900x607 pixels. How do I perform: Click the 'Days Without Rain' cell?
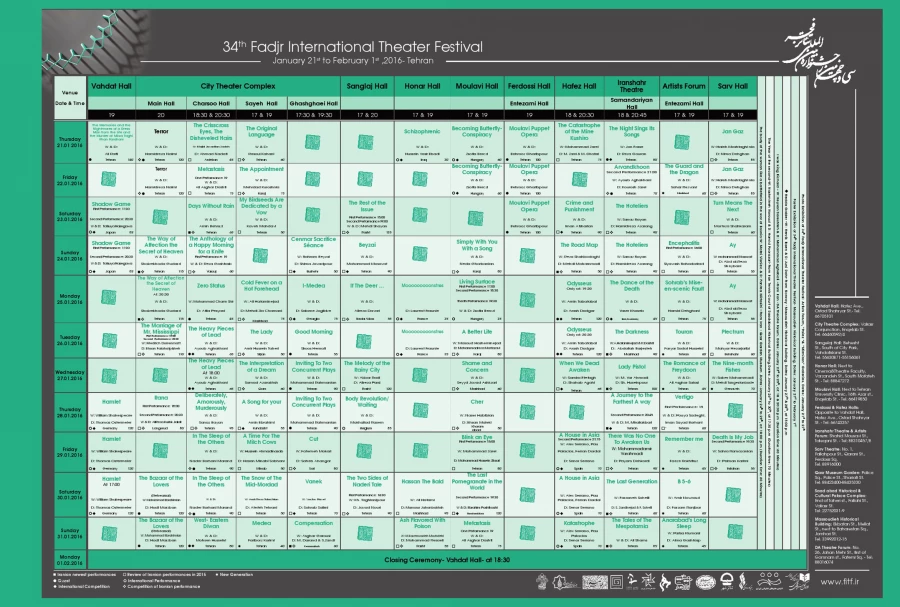[x=211, y=216]
